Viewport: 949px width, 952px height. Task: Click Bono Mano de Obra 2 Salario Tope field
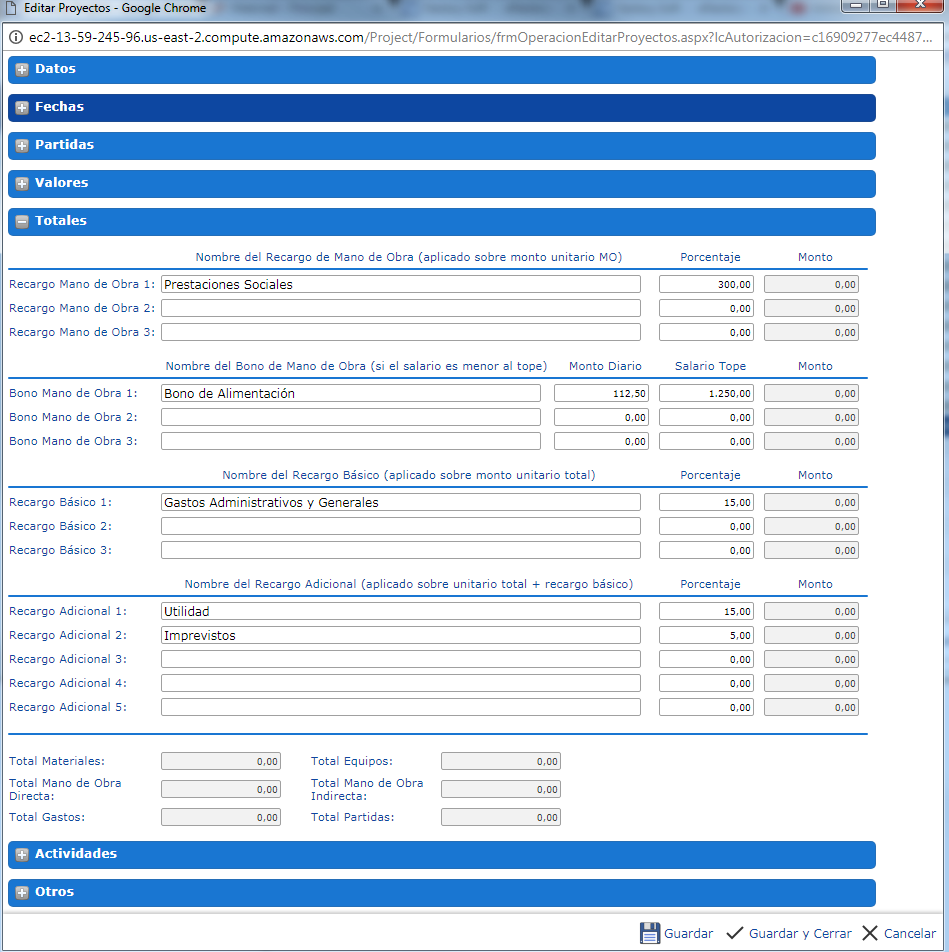tap(706, 417)
